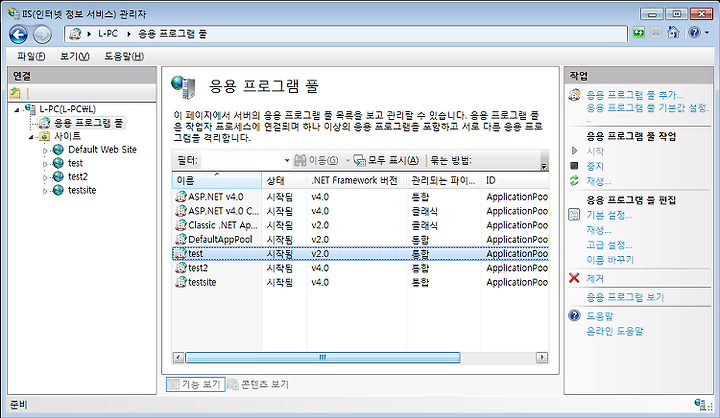
Task: Sort by the 상태 column header
Action: tap(284, 181)
